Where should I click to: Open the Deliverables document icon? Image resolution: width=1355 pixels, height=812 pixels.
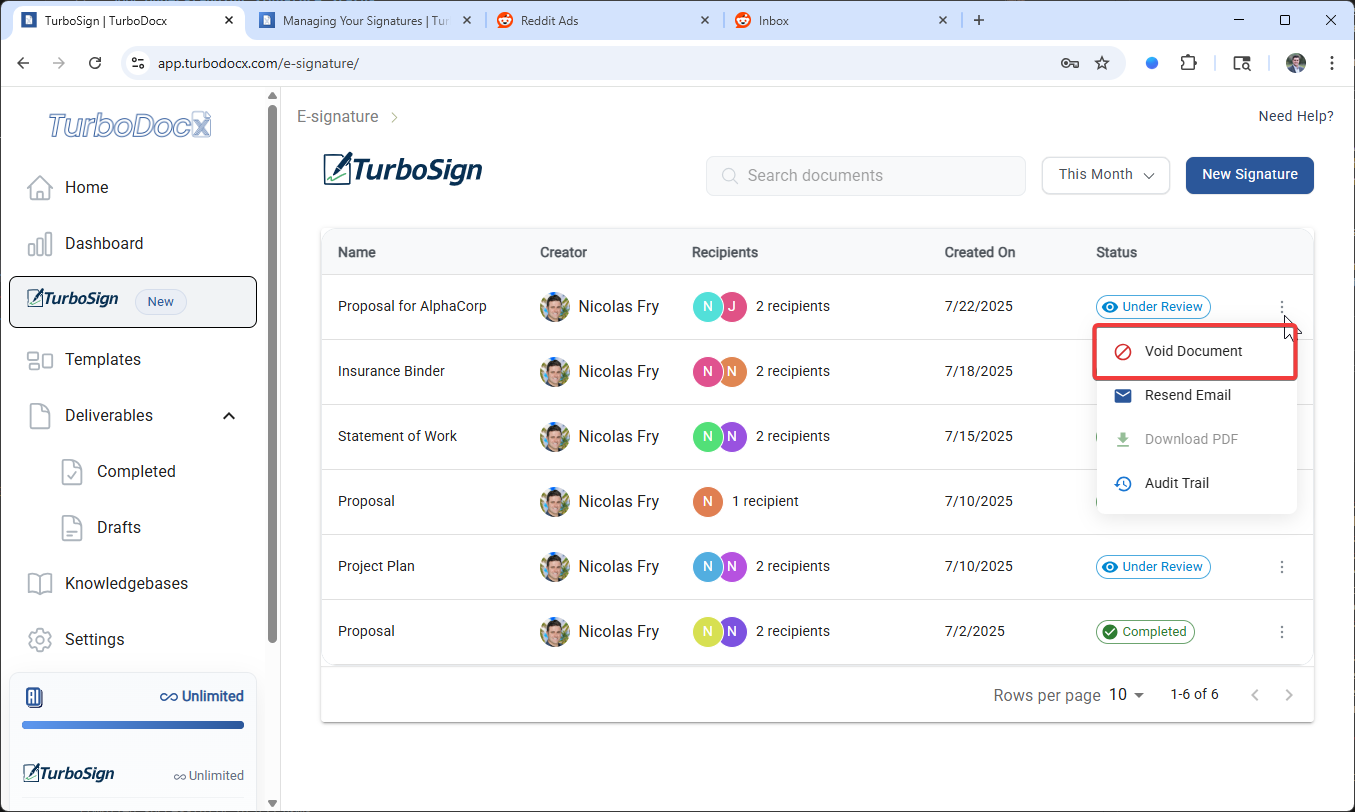[39, 415]
